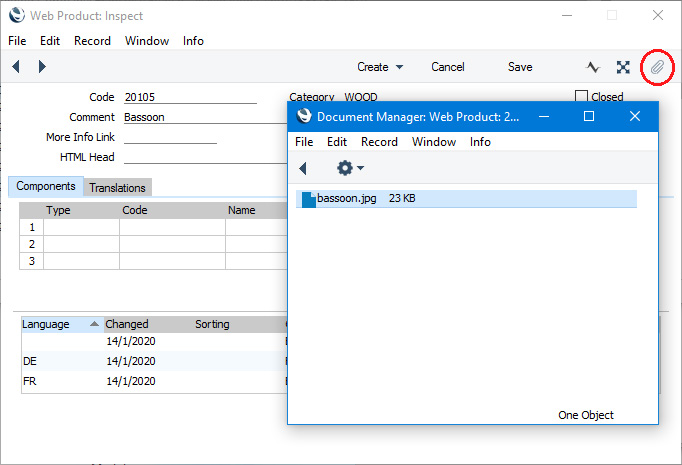Open Record menu in Document Manager

pyautogui.click(x=379, y=142)
